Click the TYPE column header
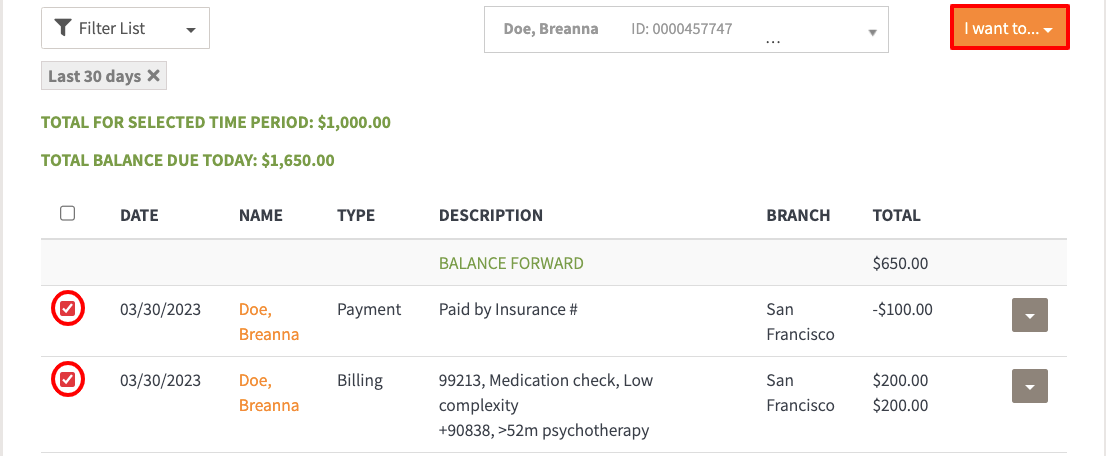The width and height of the screenshot is (1106, 456). 356,215
